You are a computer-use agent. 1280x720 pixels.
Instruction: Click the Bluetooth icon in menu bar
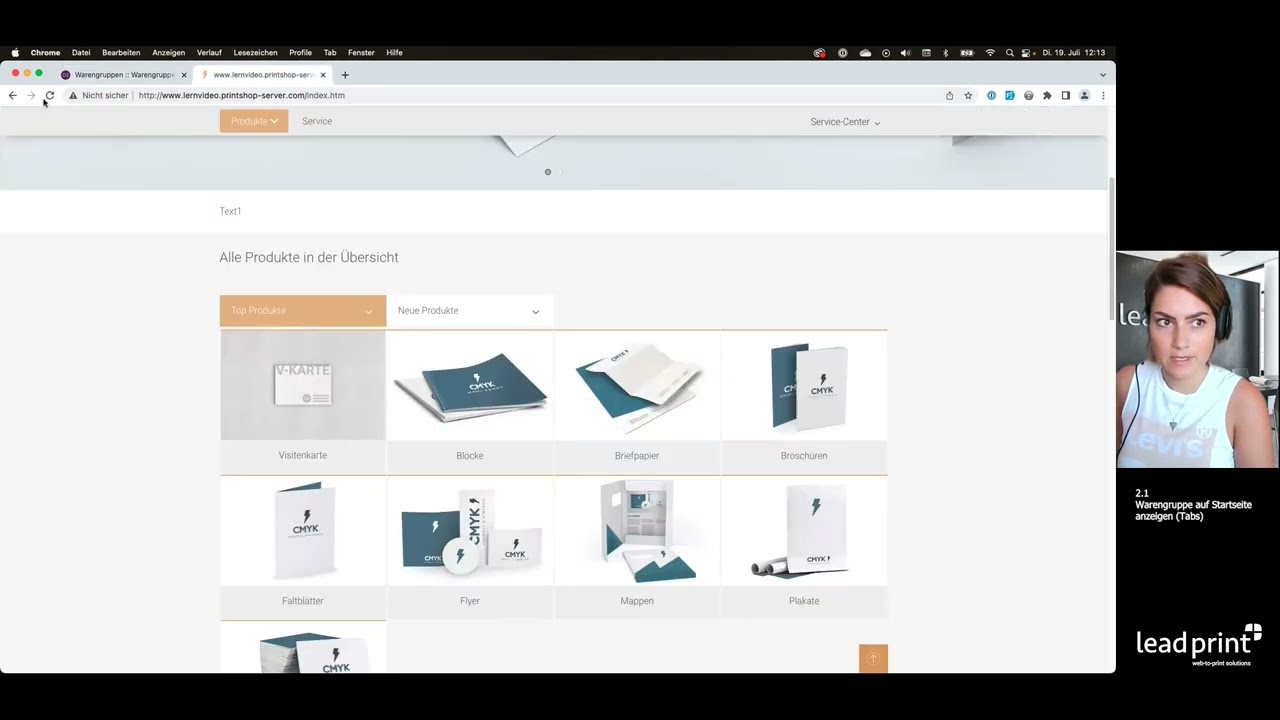pos(946,53)
